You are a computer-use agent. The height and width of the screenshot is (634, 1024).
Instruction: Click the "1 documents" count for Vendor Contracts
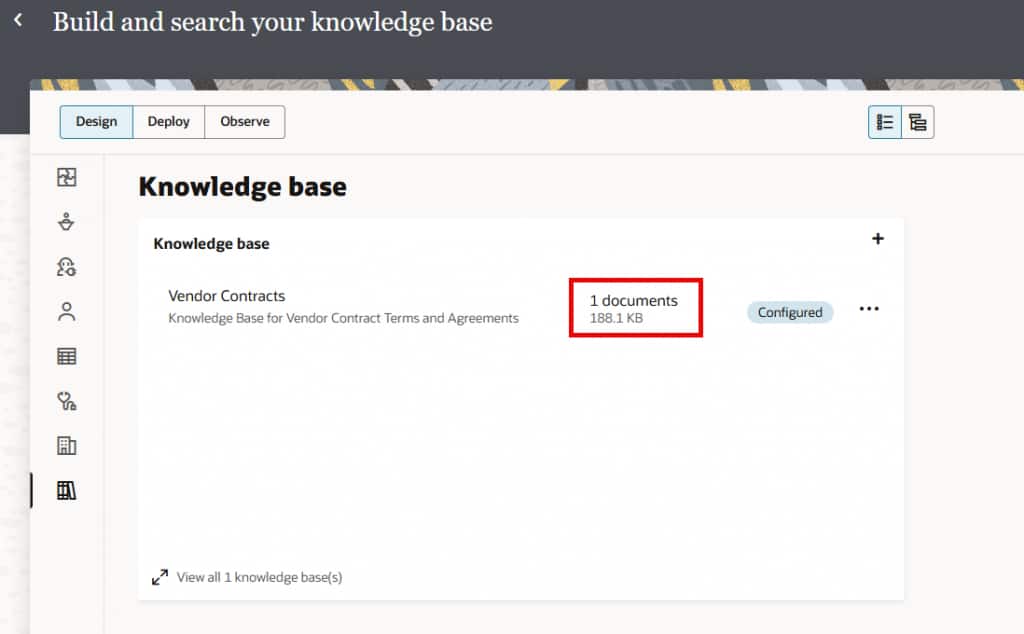[x=633, y=301]
